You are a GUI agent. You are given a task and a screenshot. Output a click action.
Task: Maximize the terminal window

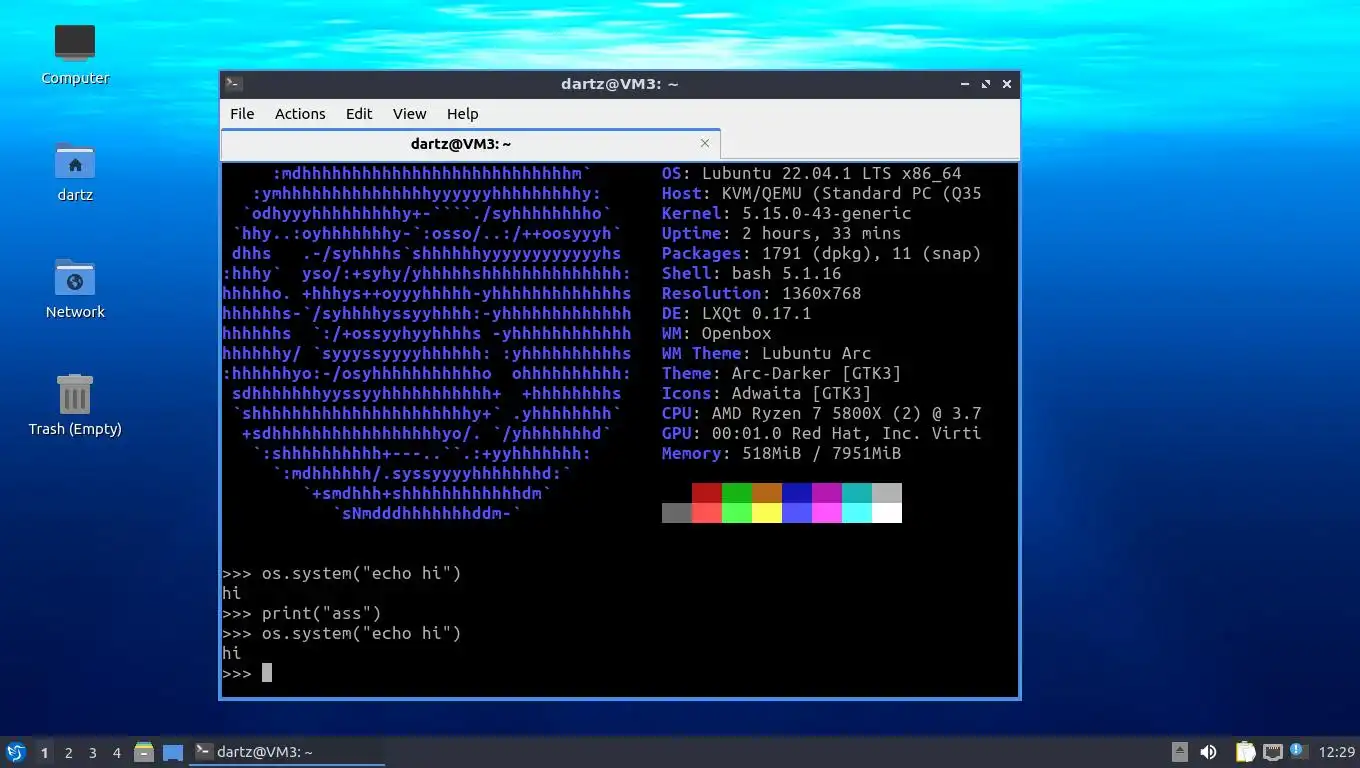(986, 84)
